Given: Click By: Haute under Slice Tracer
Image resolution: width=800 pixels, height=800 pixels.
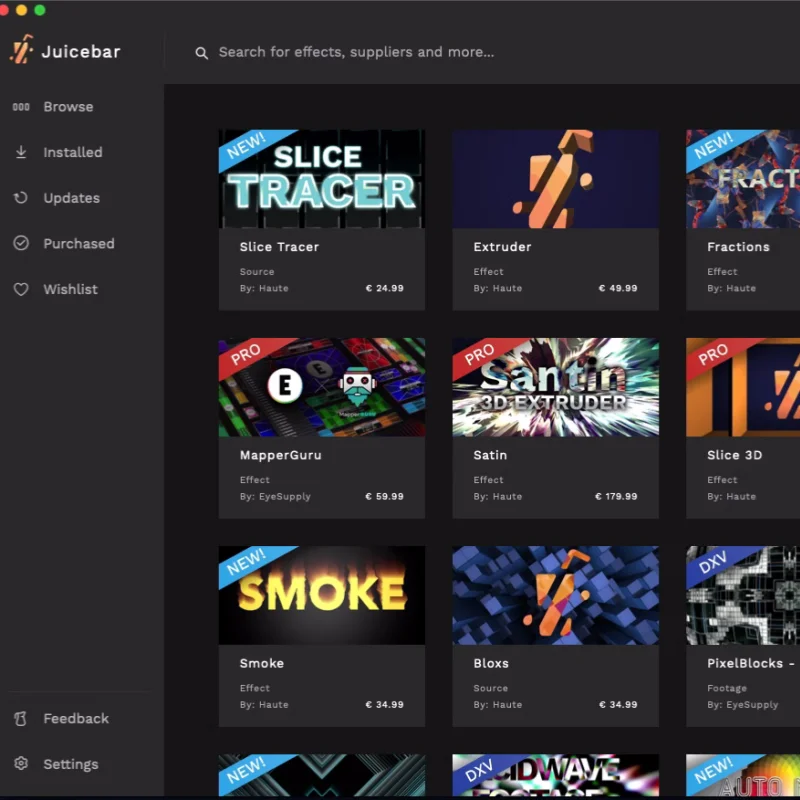Looking at the screenshot, I should [x=264, y=288].
